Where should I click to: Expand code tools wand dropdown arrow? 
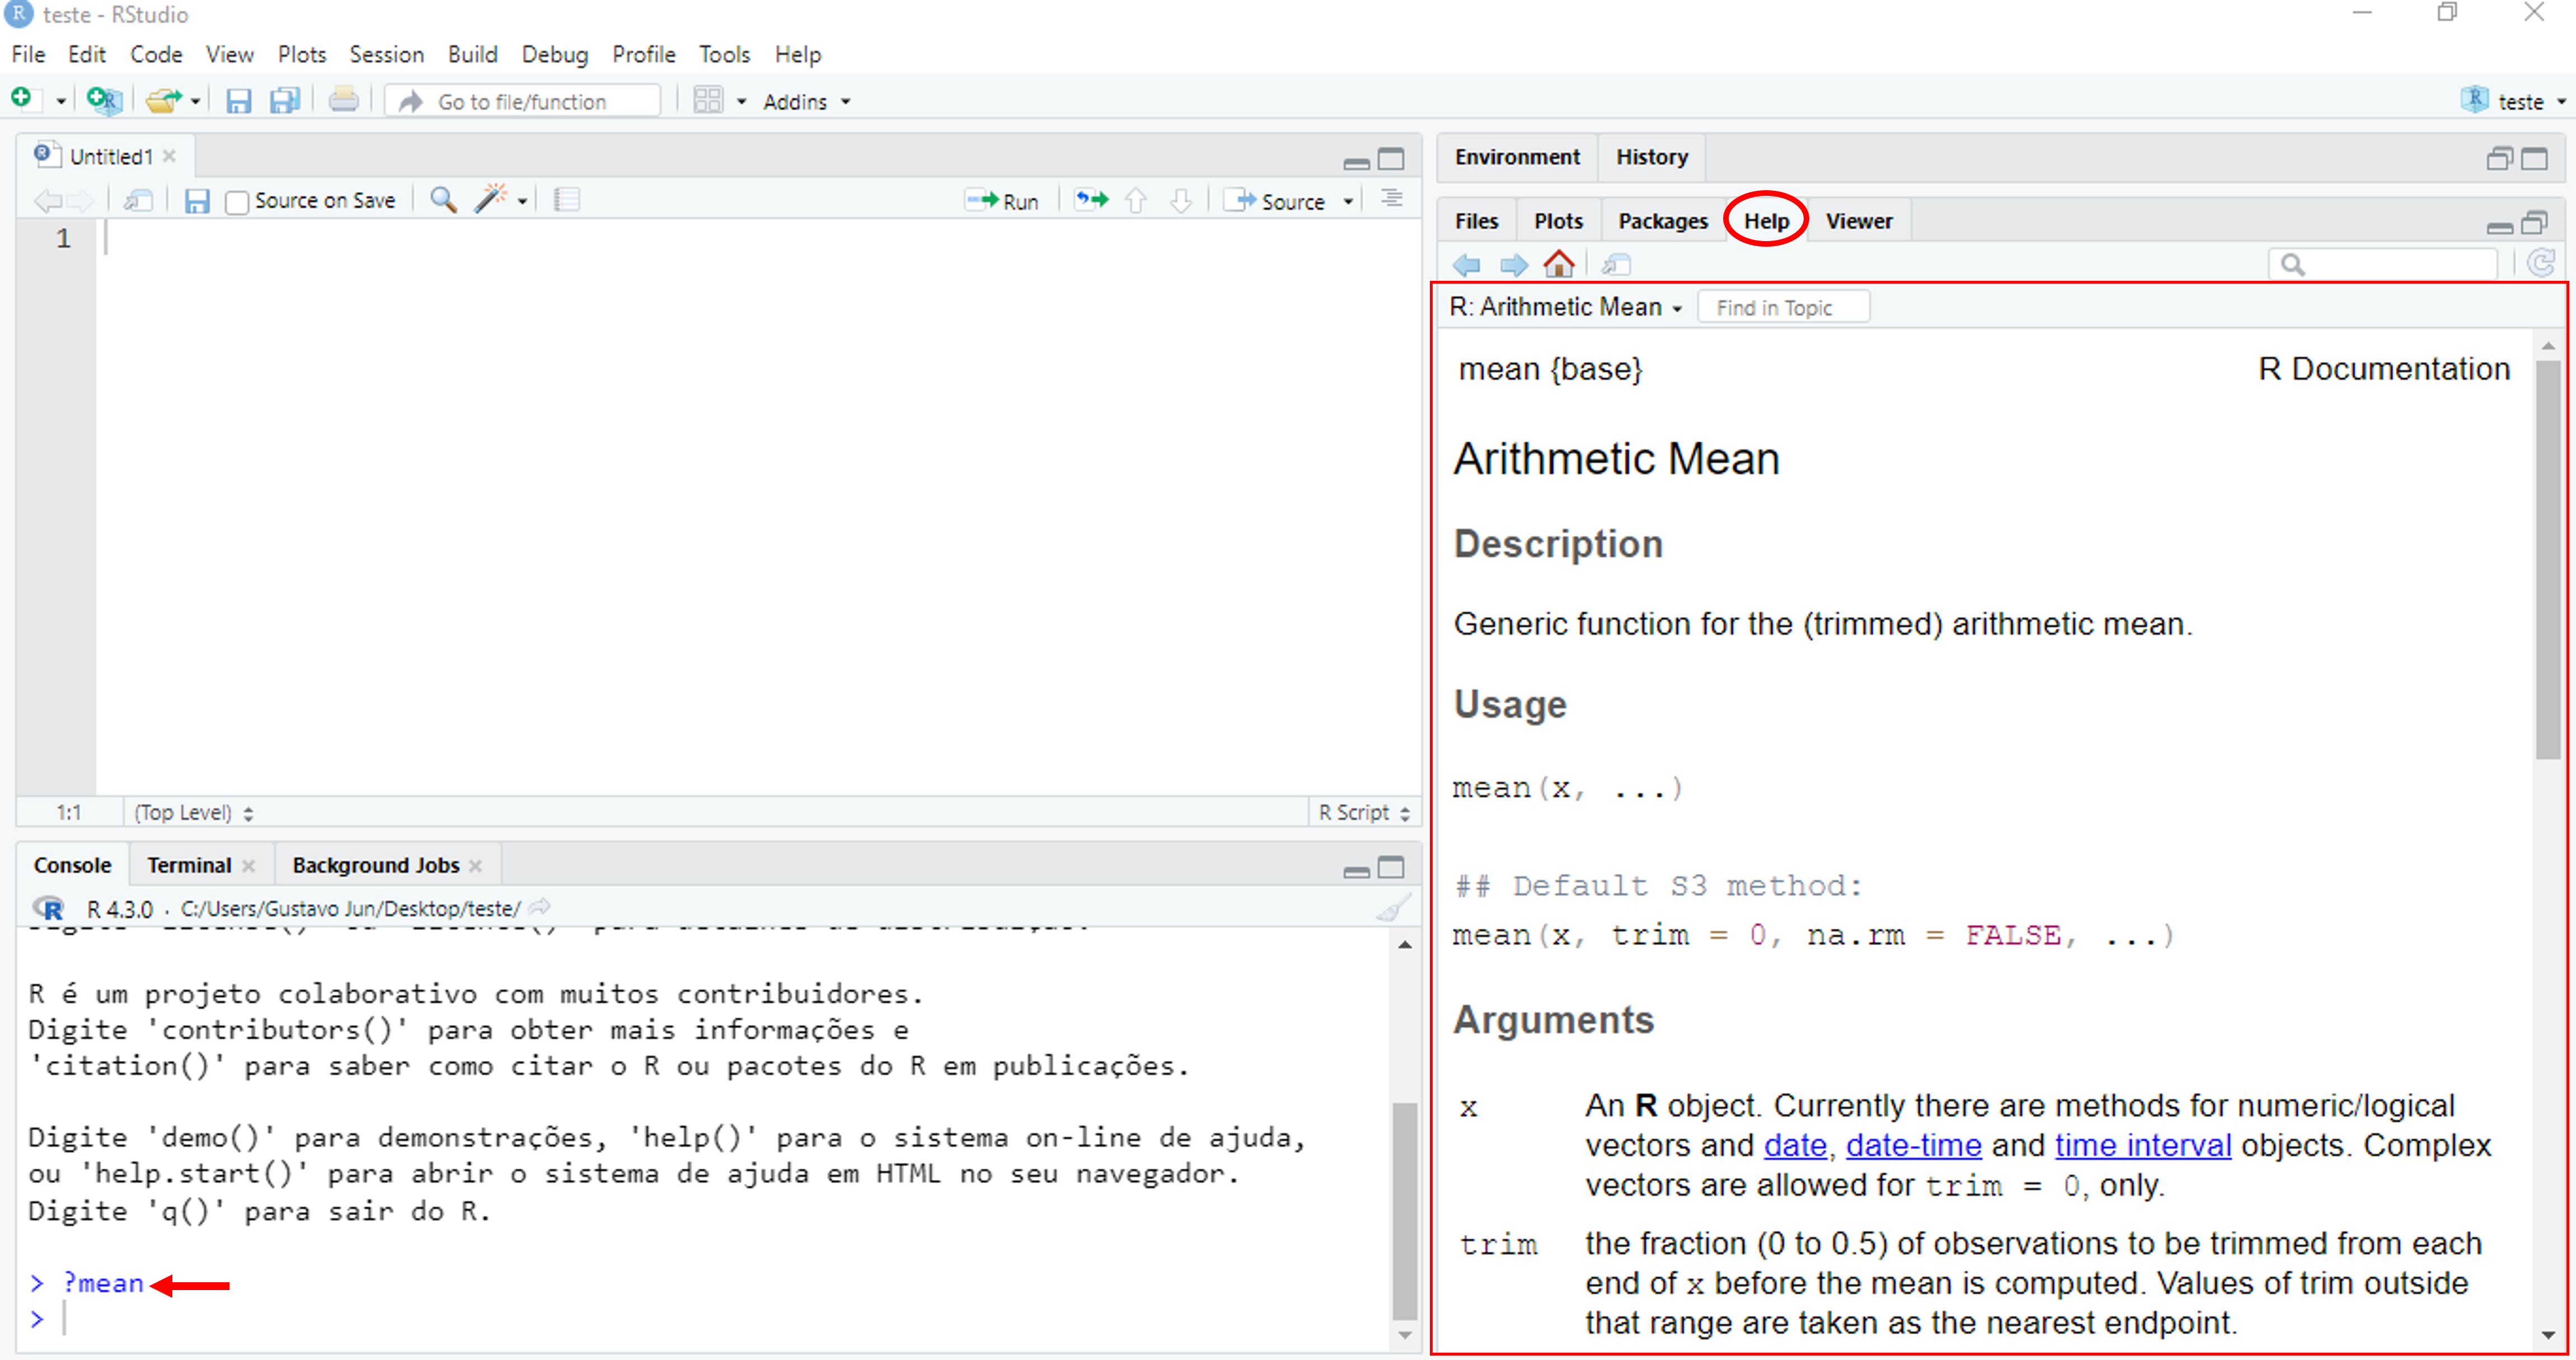(522, 202)
